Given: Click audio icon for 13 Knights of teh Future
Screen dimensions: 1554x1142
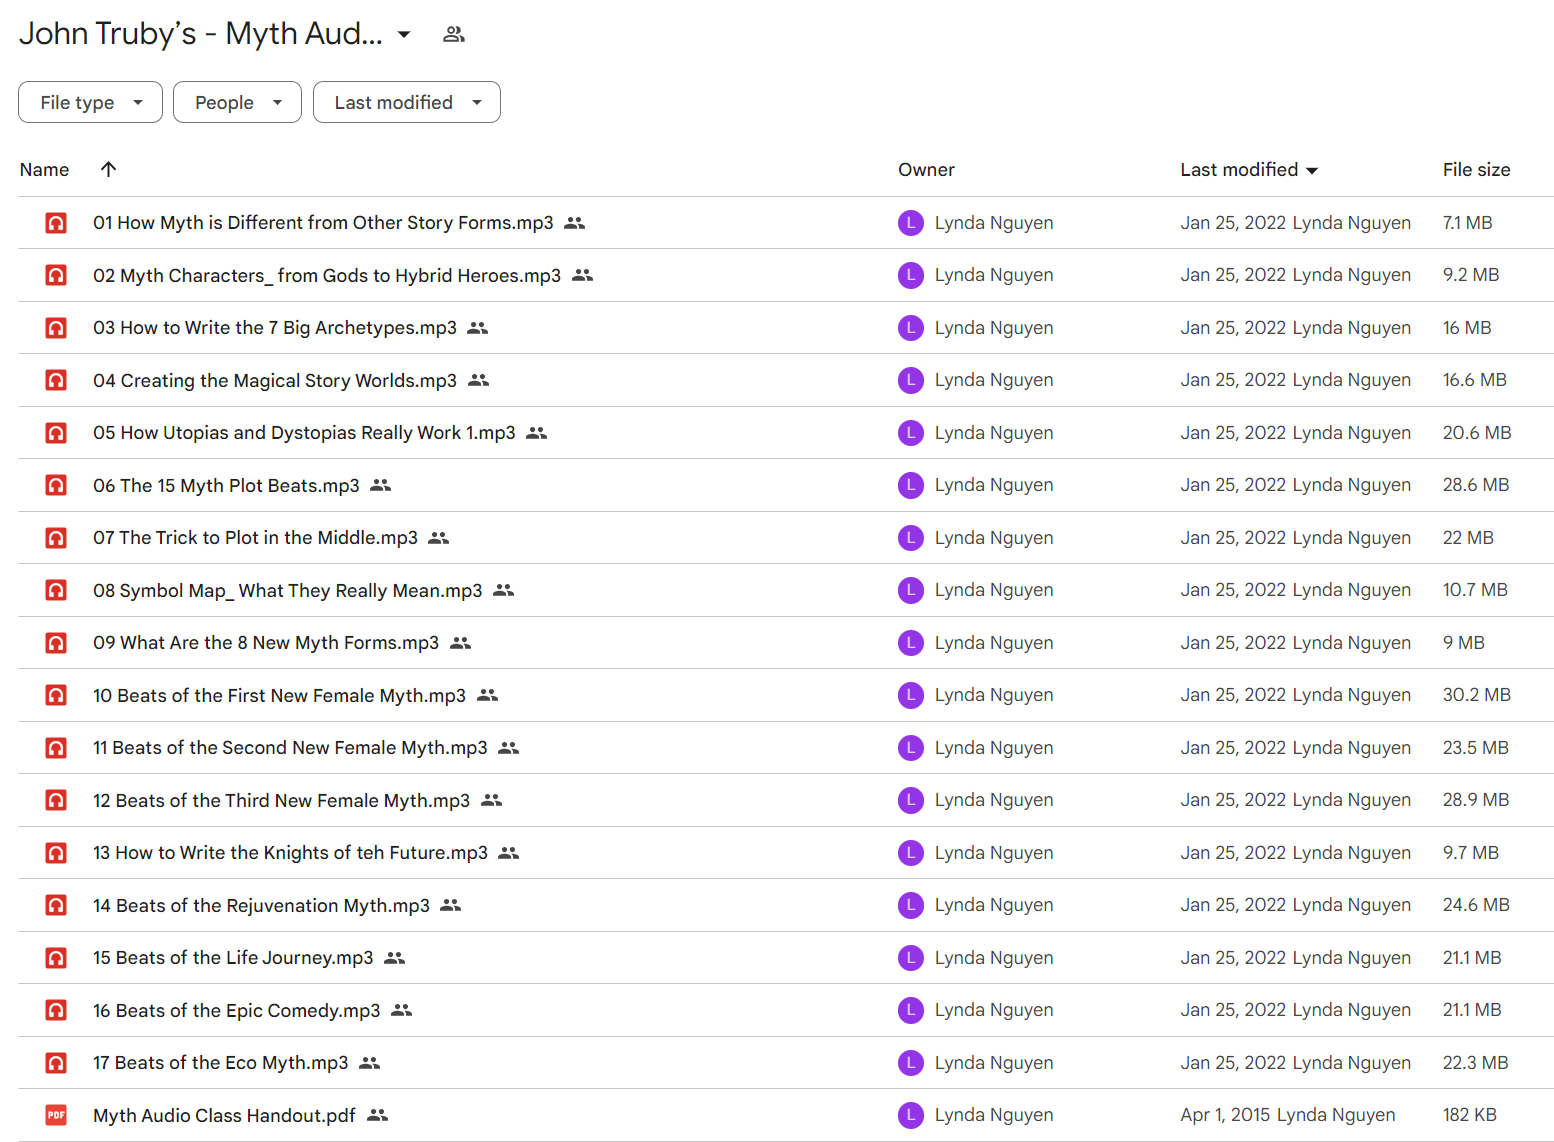Looking at the screenshot, I should 56,853.
